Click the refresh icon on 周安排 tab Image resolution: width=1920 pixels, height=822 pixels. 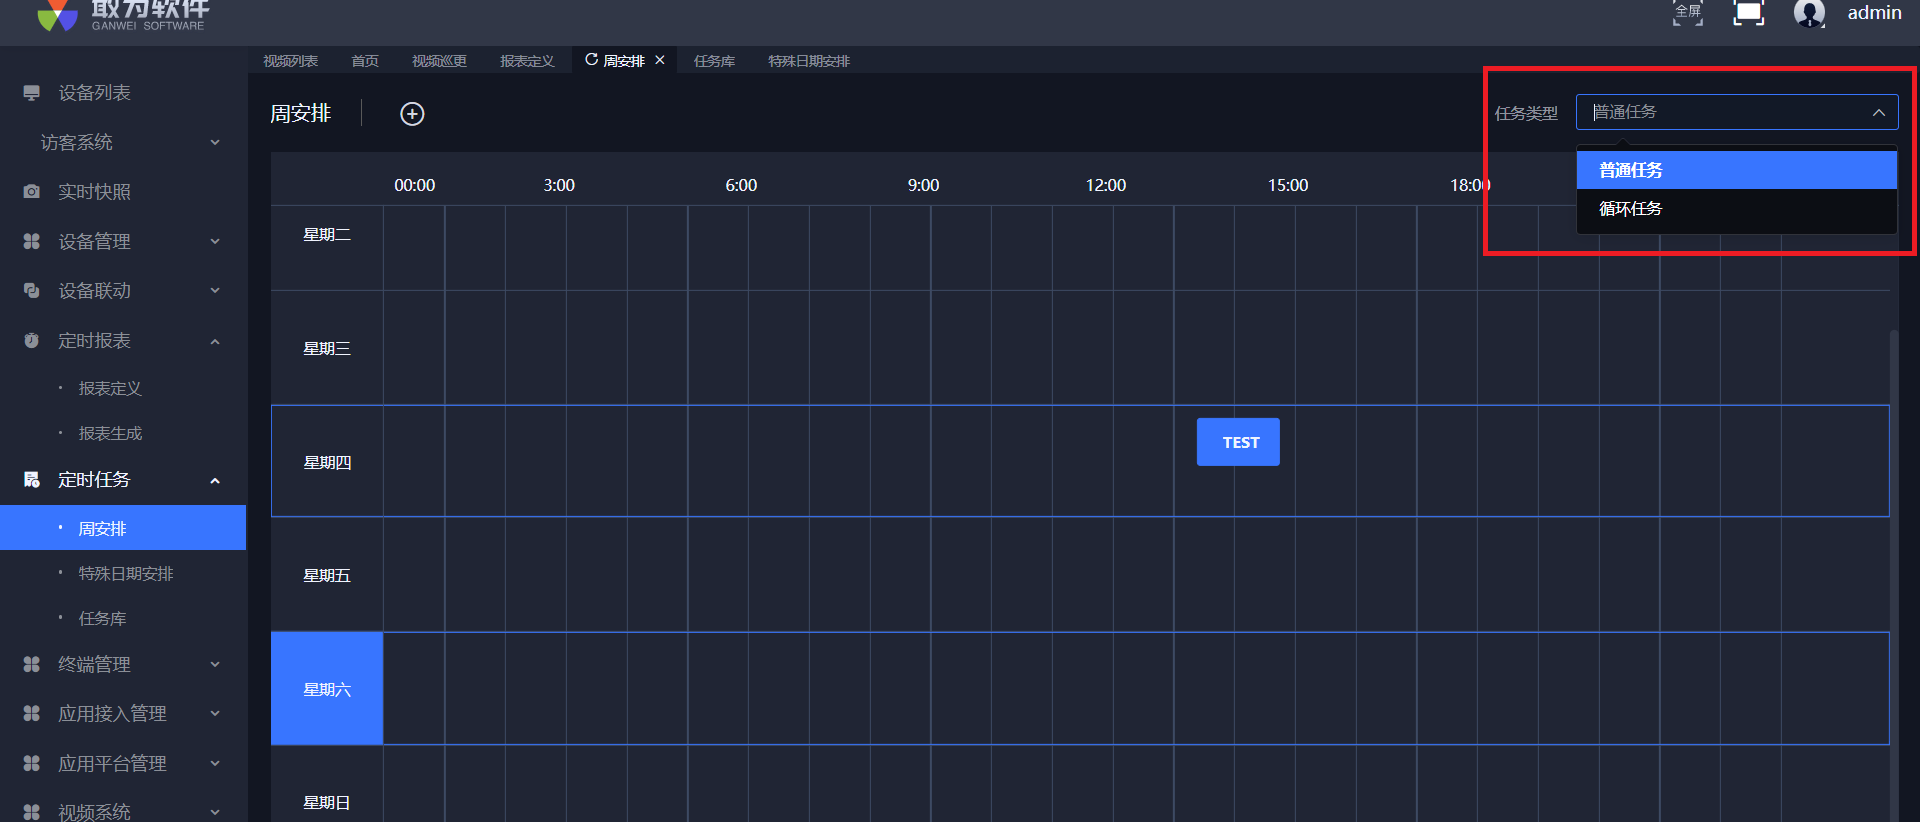pyautogui.click(x=591, y=60)
